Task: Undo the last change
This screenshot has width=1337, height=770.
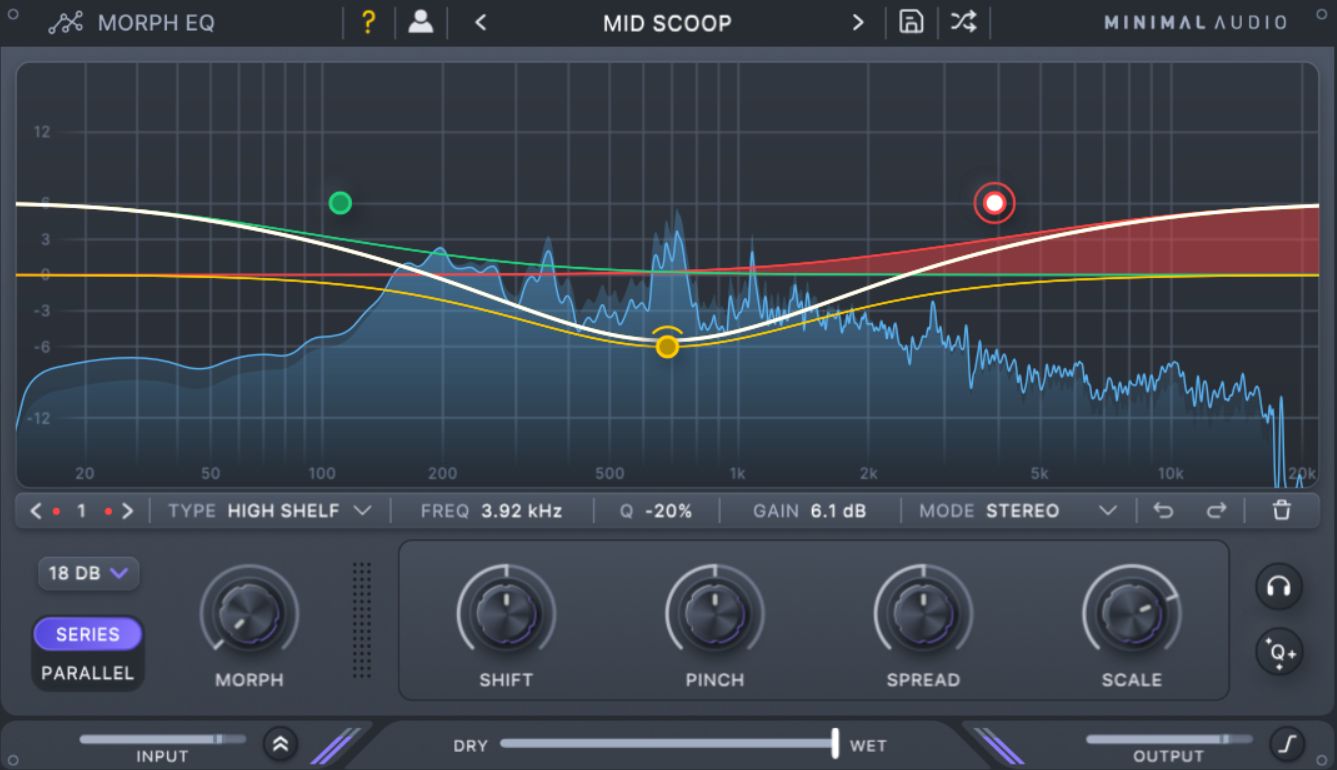Action: point(1163,511)
